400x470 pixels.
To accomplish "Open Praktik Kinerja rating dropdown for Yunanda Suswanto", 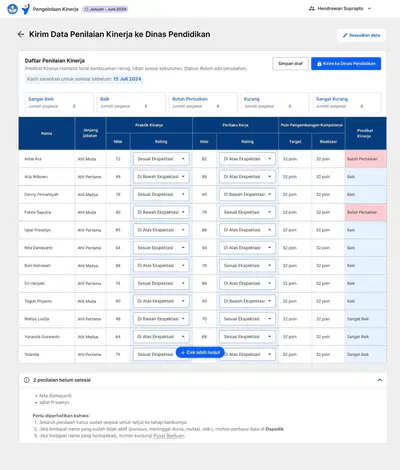I will pyautogui.click(x=161, y=337).
